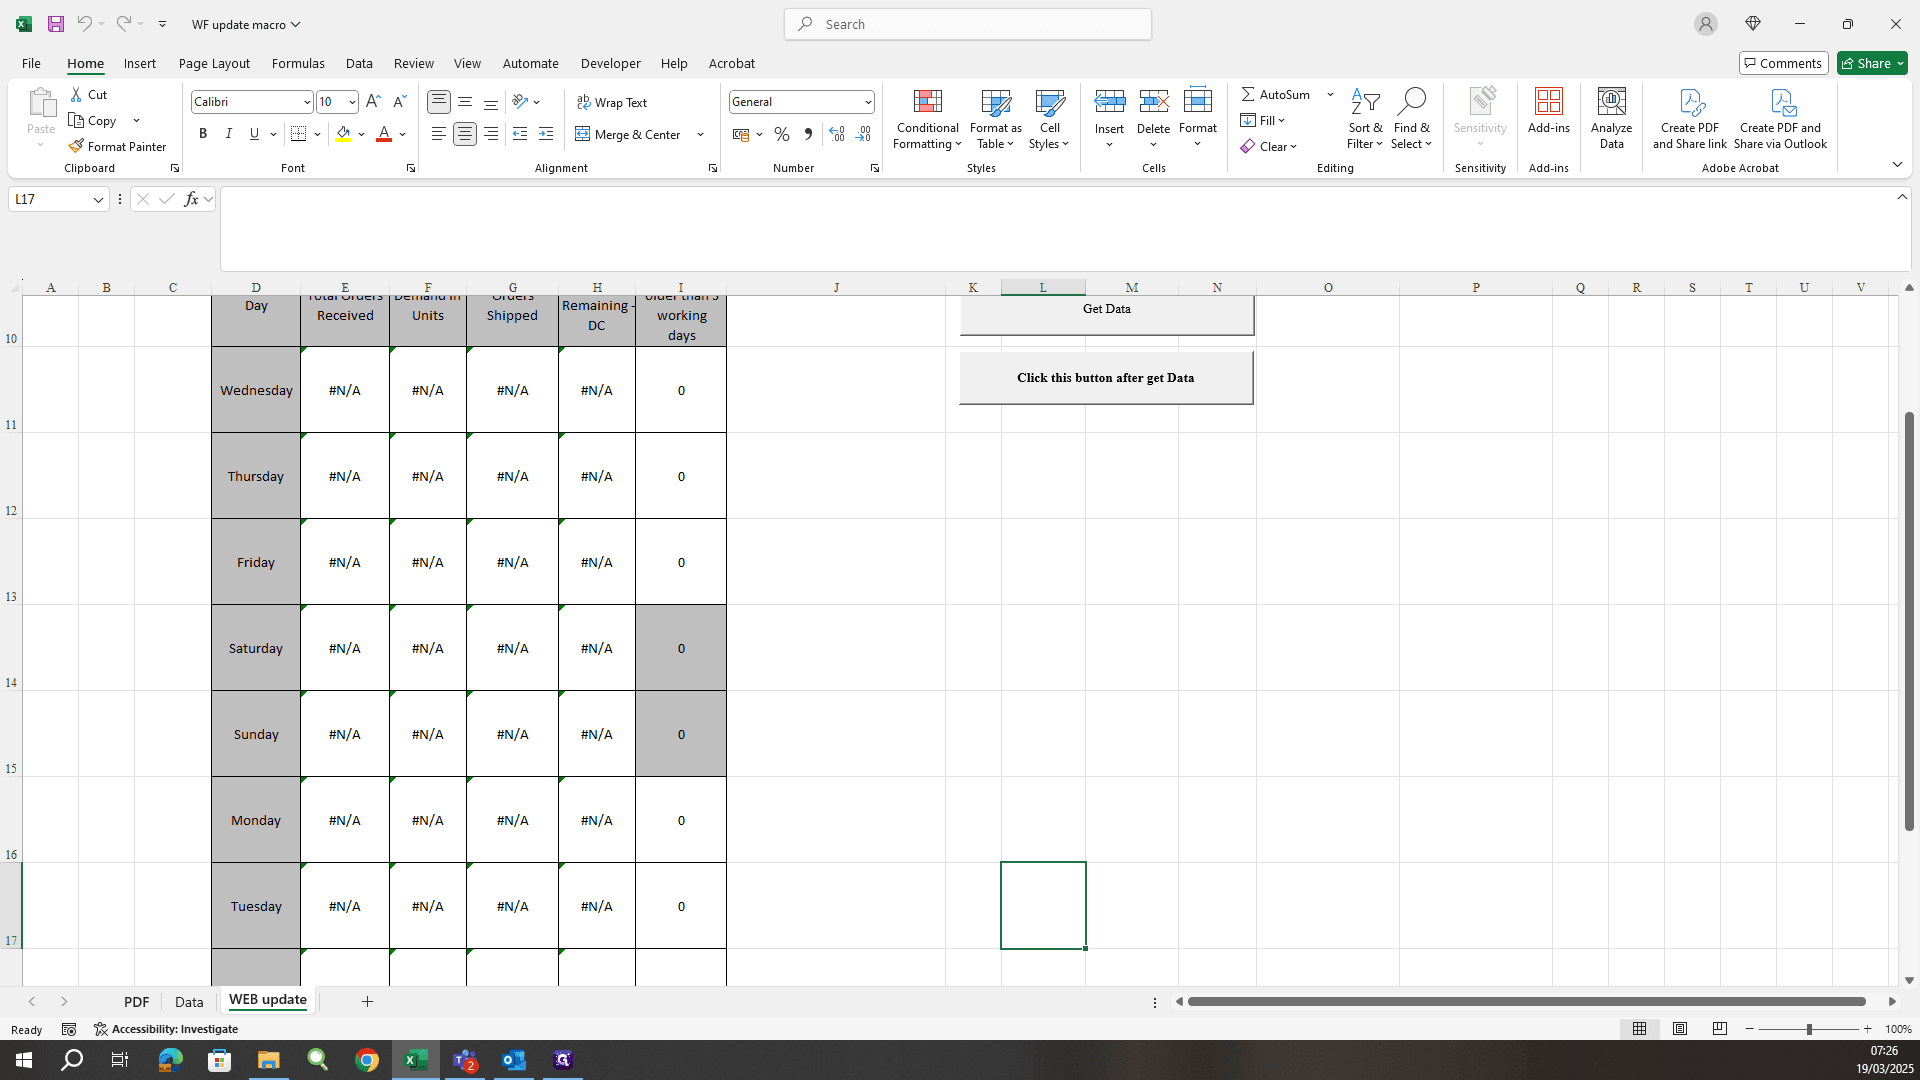
Task: Click the AutoSum sigma icon
Action: tap(1248, 94)
